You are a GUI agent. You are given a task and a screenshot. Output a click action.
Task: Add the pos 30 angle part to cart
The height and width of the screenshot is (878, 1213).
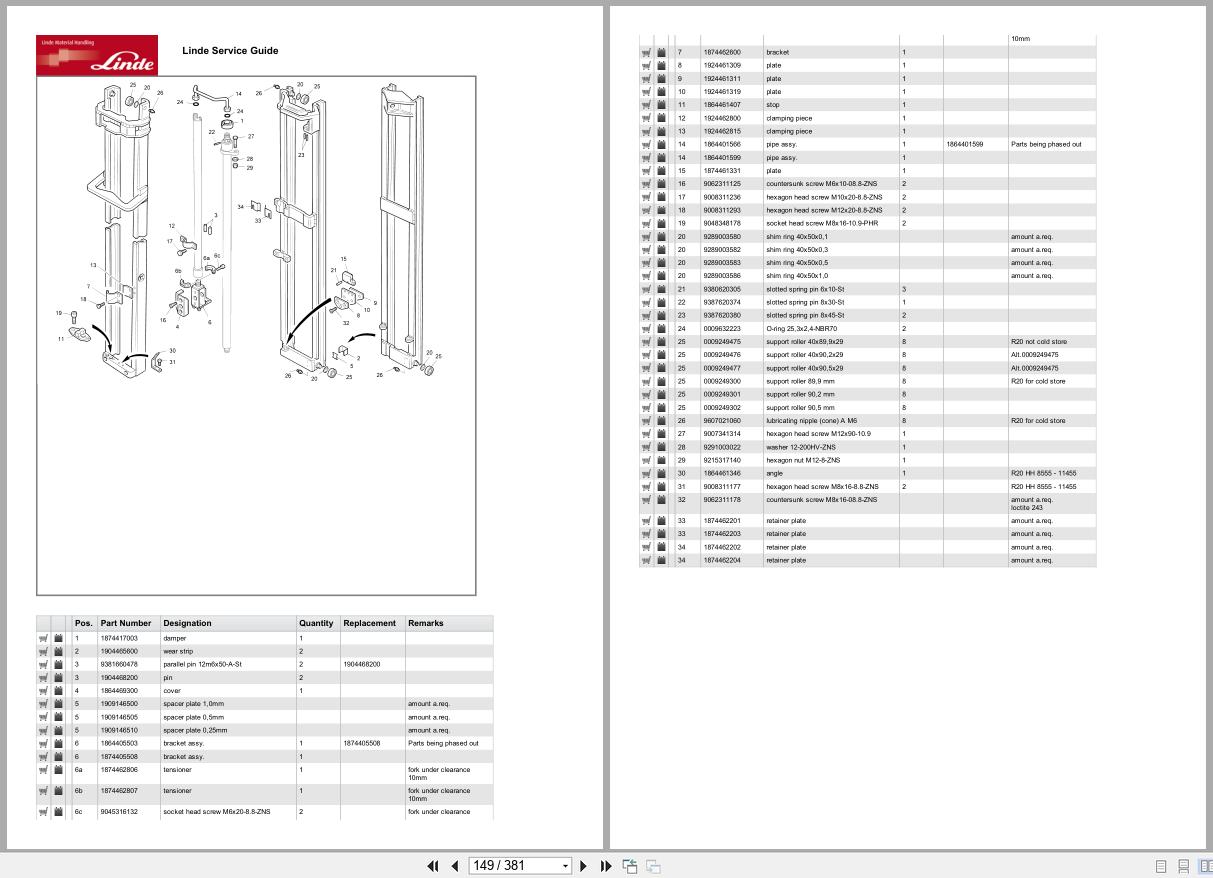[647, 473]
